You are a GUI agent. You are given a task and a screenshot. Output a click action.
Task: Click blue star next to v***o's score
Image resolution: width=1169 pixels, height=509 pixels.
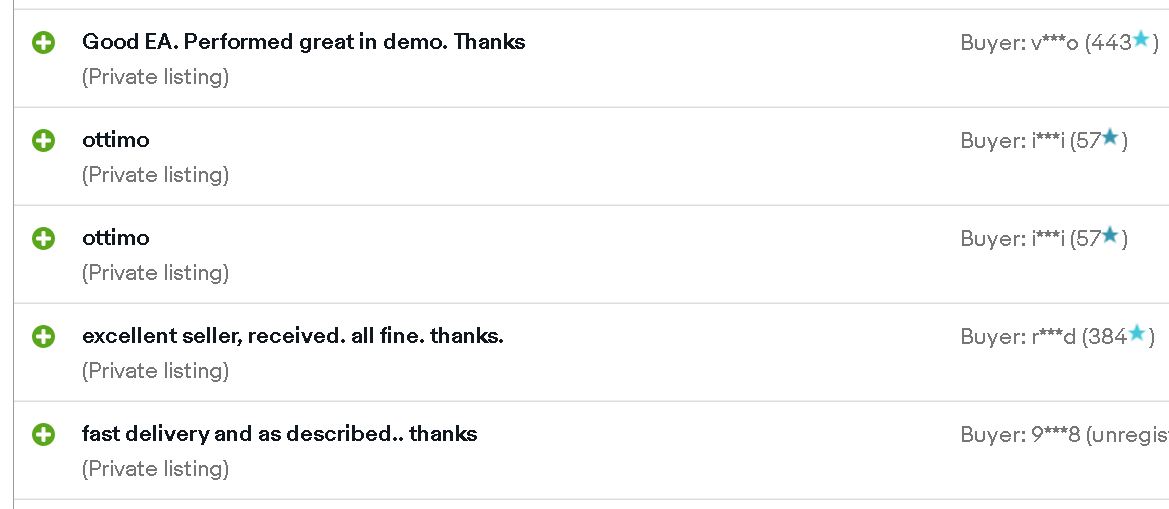pyautogui.click(x=1141, y=39)
